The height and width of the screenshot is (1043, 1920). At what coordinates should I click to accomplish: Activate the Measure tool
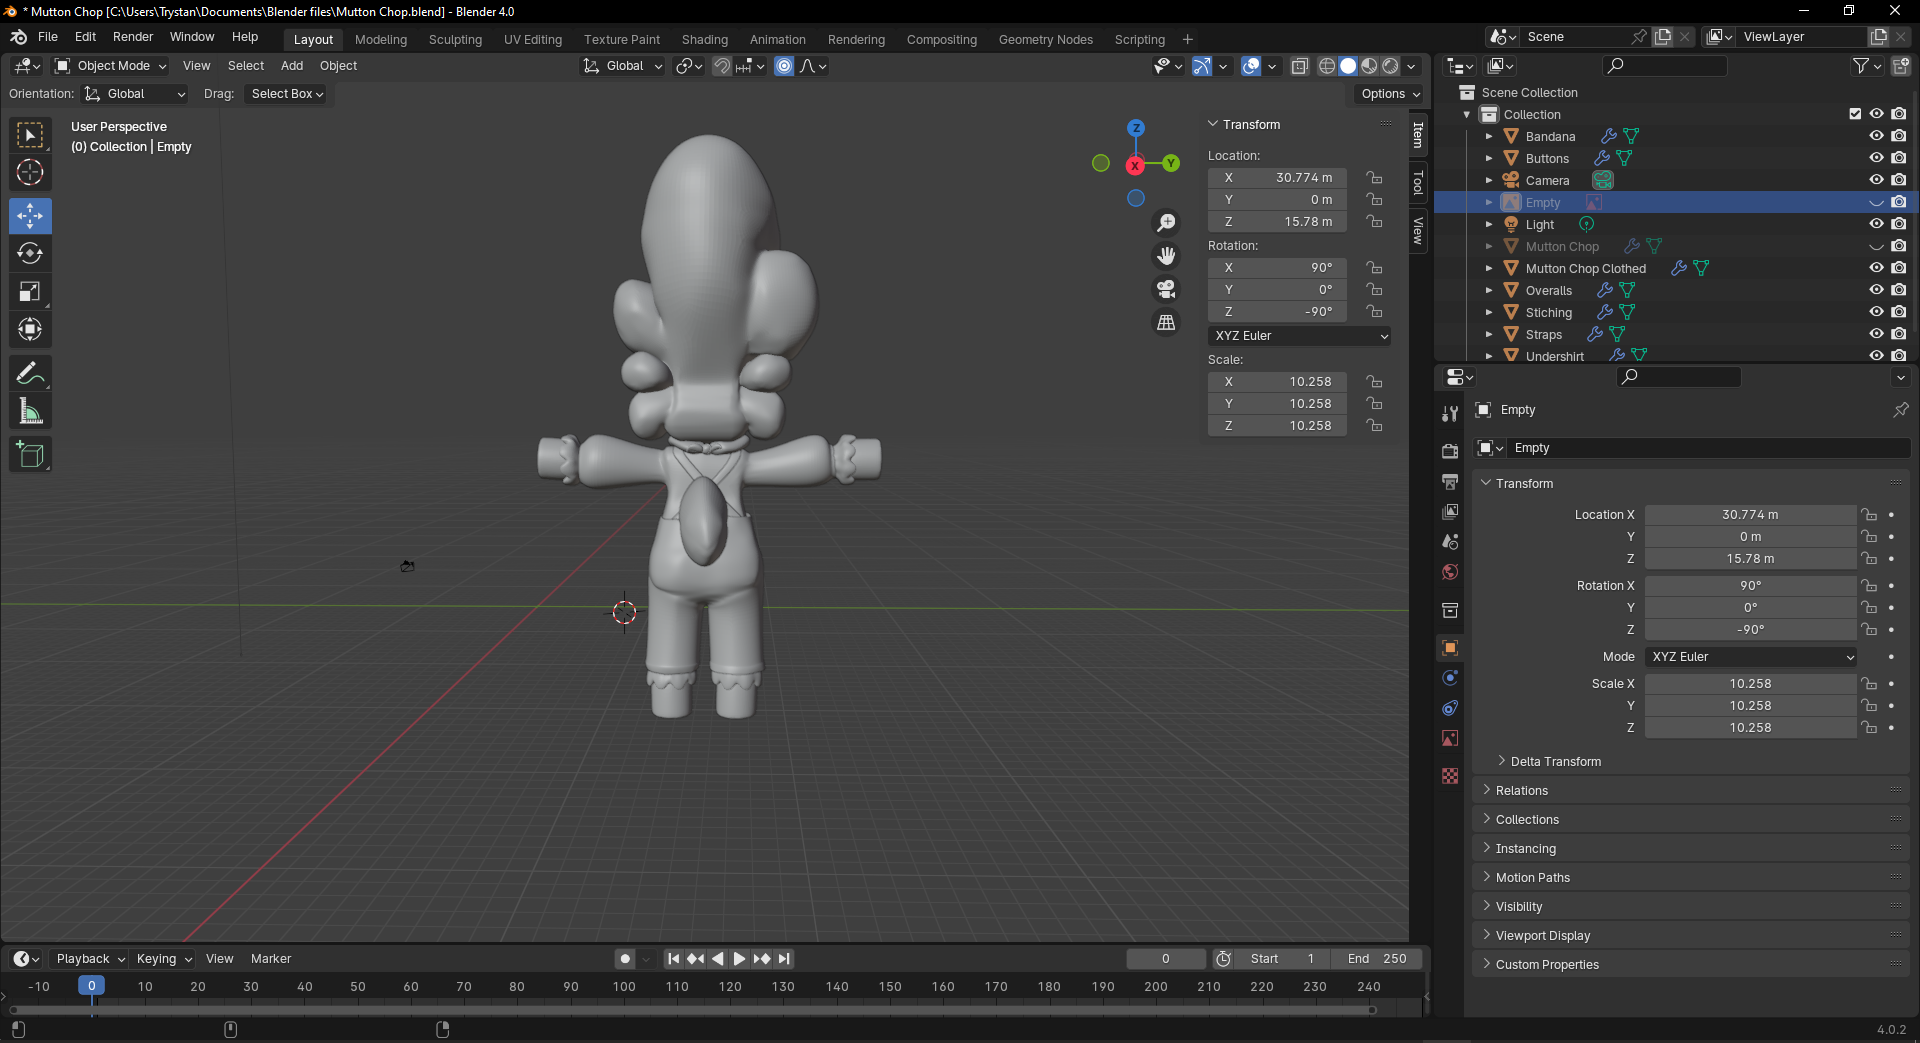click(x=30, y=411)
